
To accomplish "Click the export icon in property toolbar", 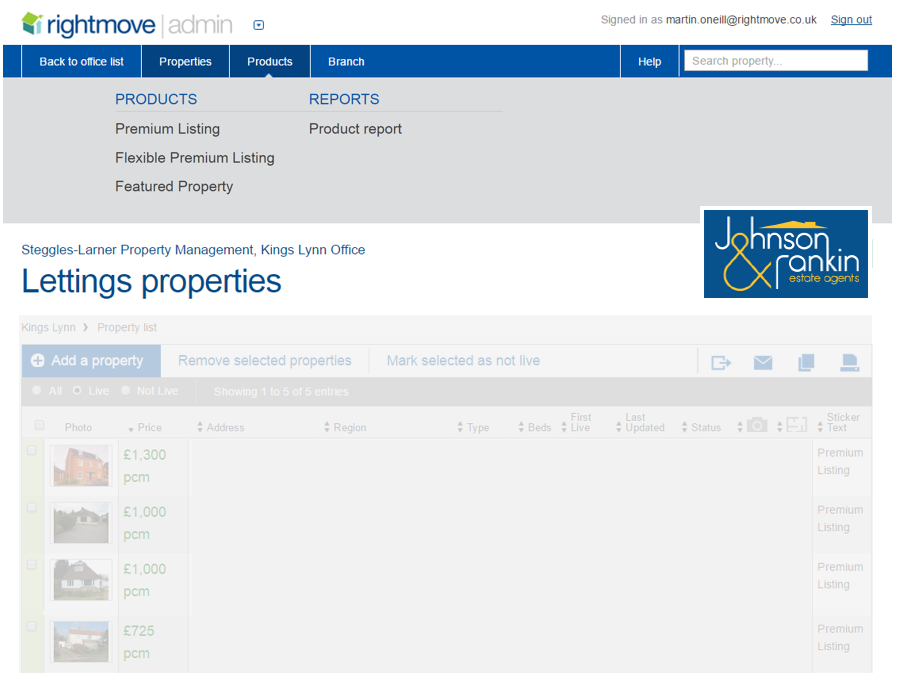I will [721, 363].
